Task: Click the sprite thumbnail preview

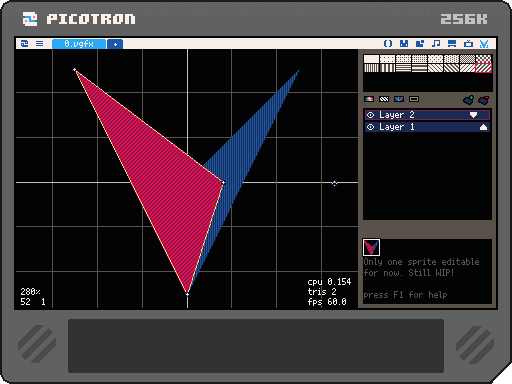Action: (x=371, y=247)
